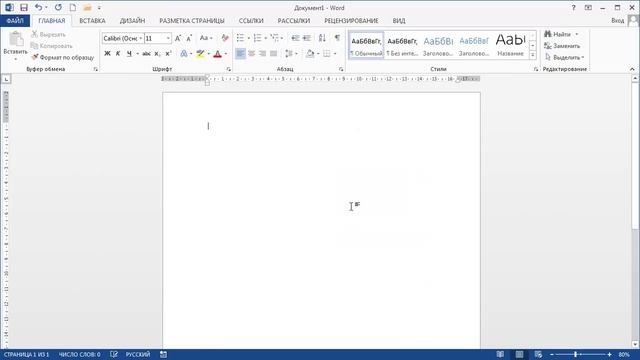Viewport: 640px width, 360px height.
Task: Toggle subscript formatting
Action: point(157,53)
